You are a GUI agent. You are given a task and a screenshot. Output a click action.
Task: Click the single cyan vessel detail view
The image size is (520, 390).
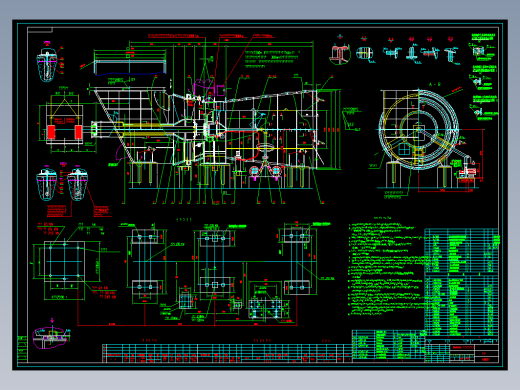tap(48, 65)
